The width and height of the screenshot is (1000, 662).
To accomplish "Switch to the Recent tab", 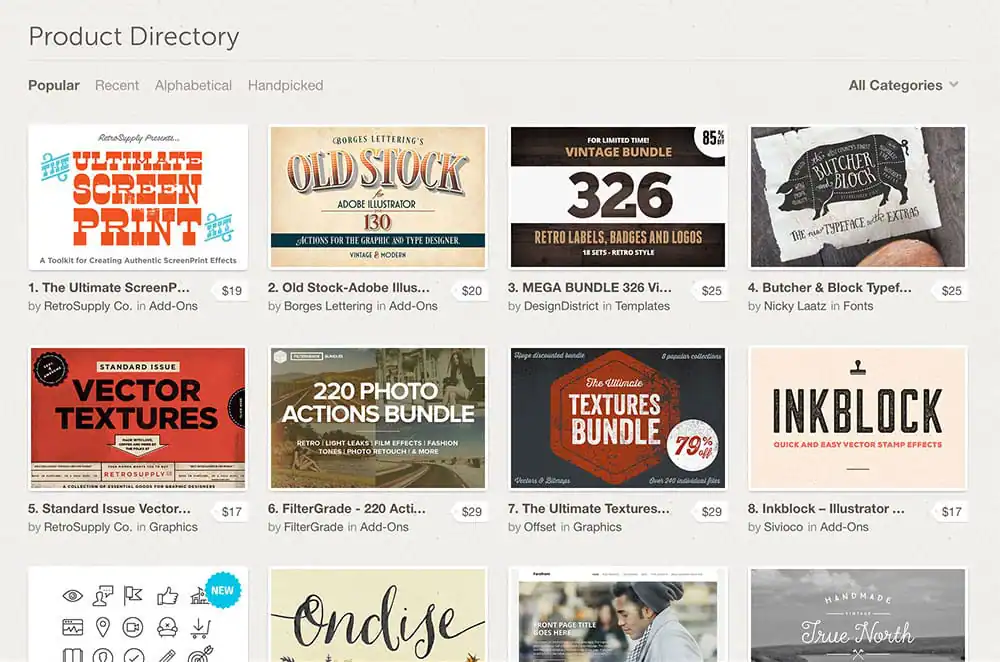I will pos(117,85).
